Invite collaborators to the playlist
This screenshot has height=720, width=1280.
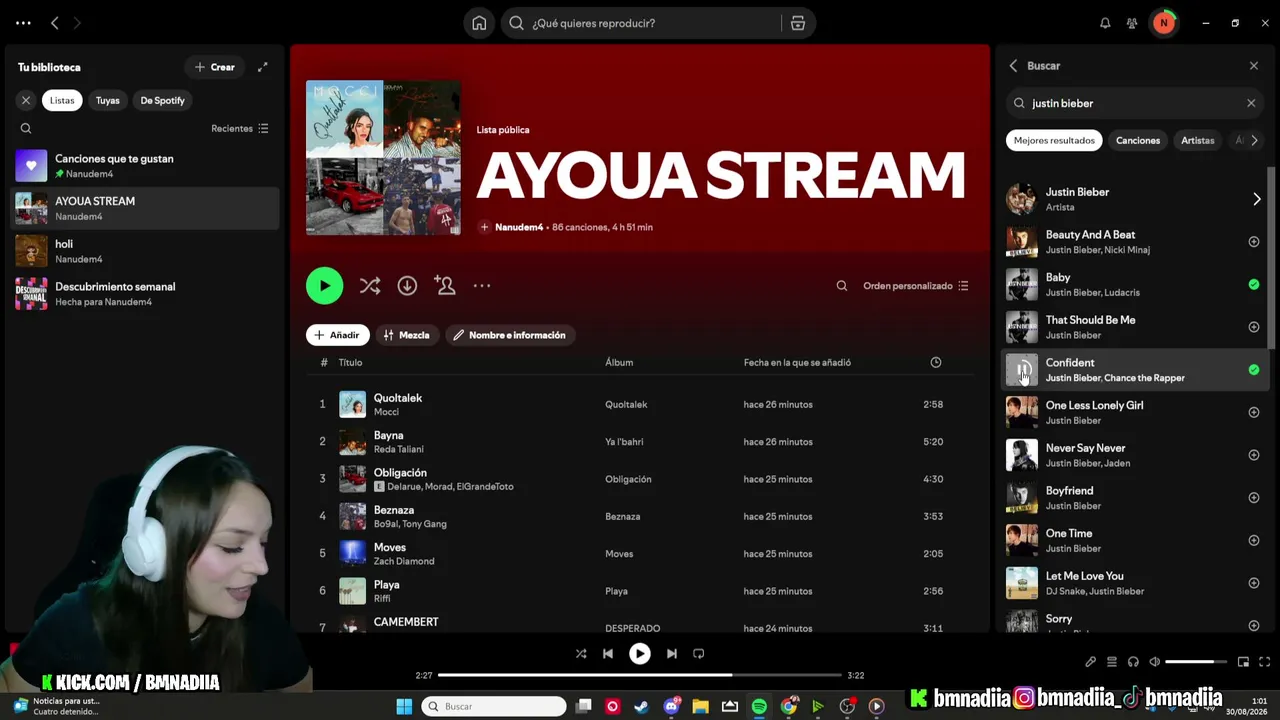445,286
